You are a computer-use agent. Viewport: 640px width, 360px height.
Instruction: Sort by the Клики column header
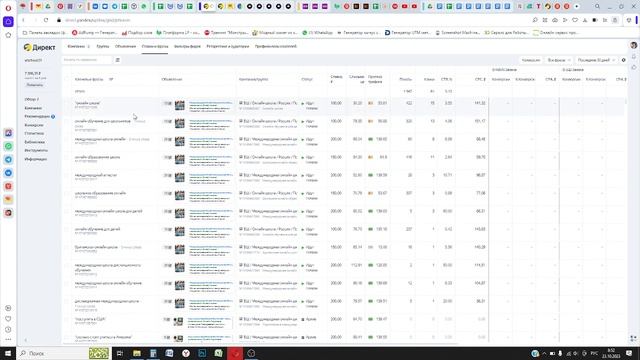coord(429,79)
